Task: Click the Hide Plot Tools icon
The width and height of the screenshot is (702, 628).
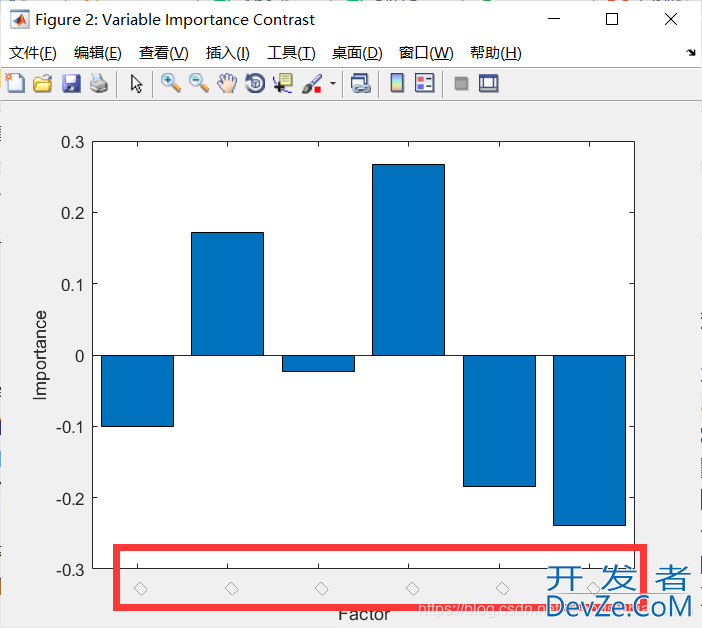Action: tap(461, 84)
